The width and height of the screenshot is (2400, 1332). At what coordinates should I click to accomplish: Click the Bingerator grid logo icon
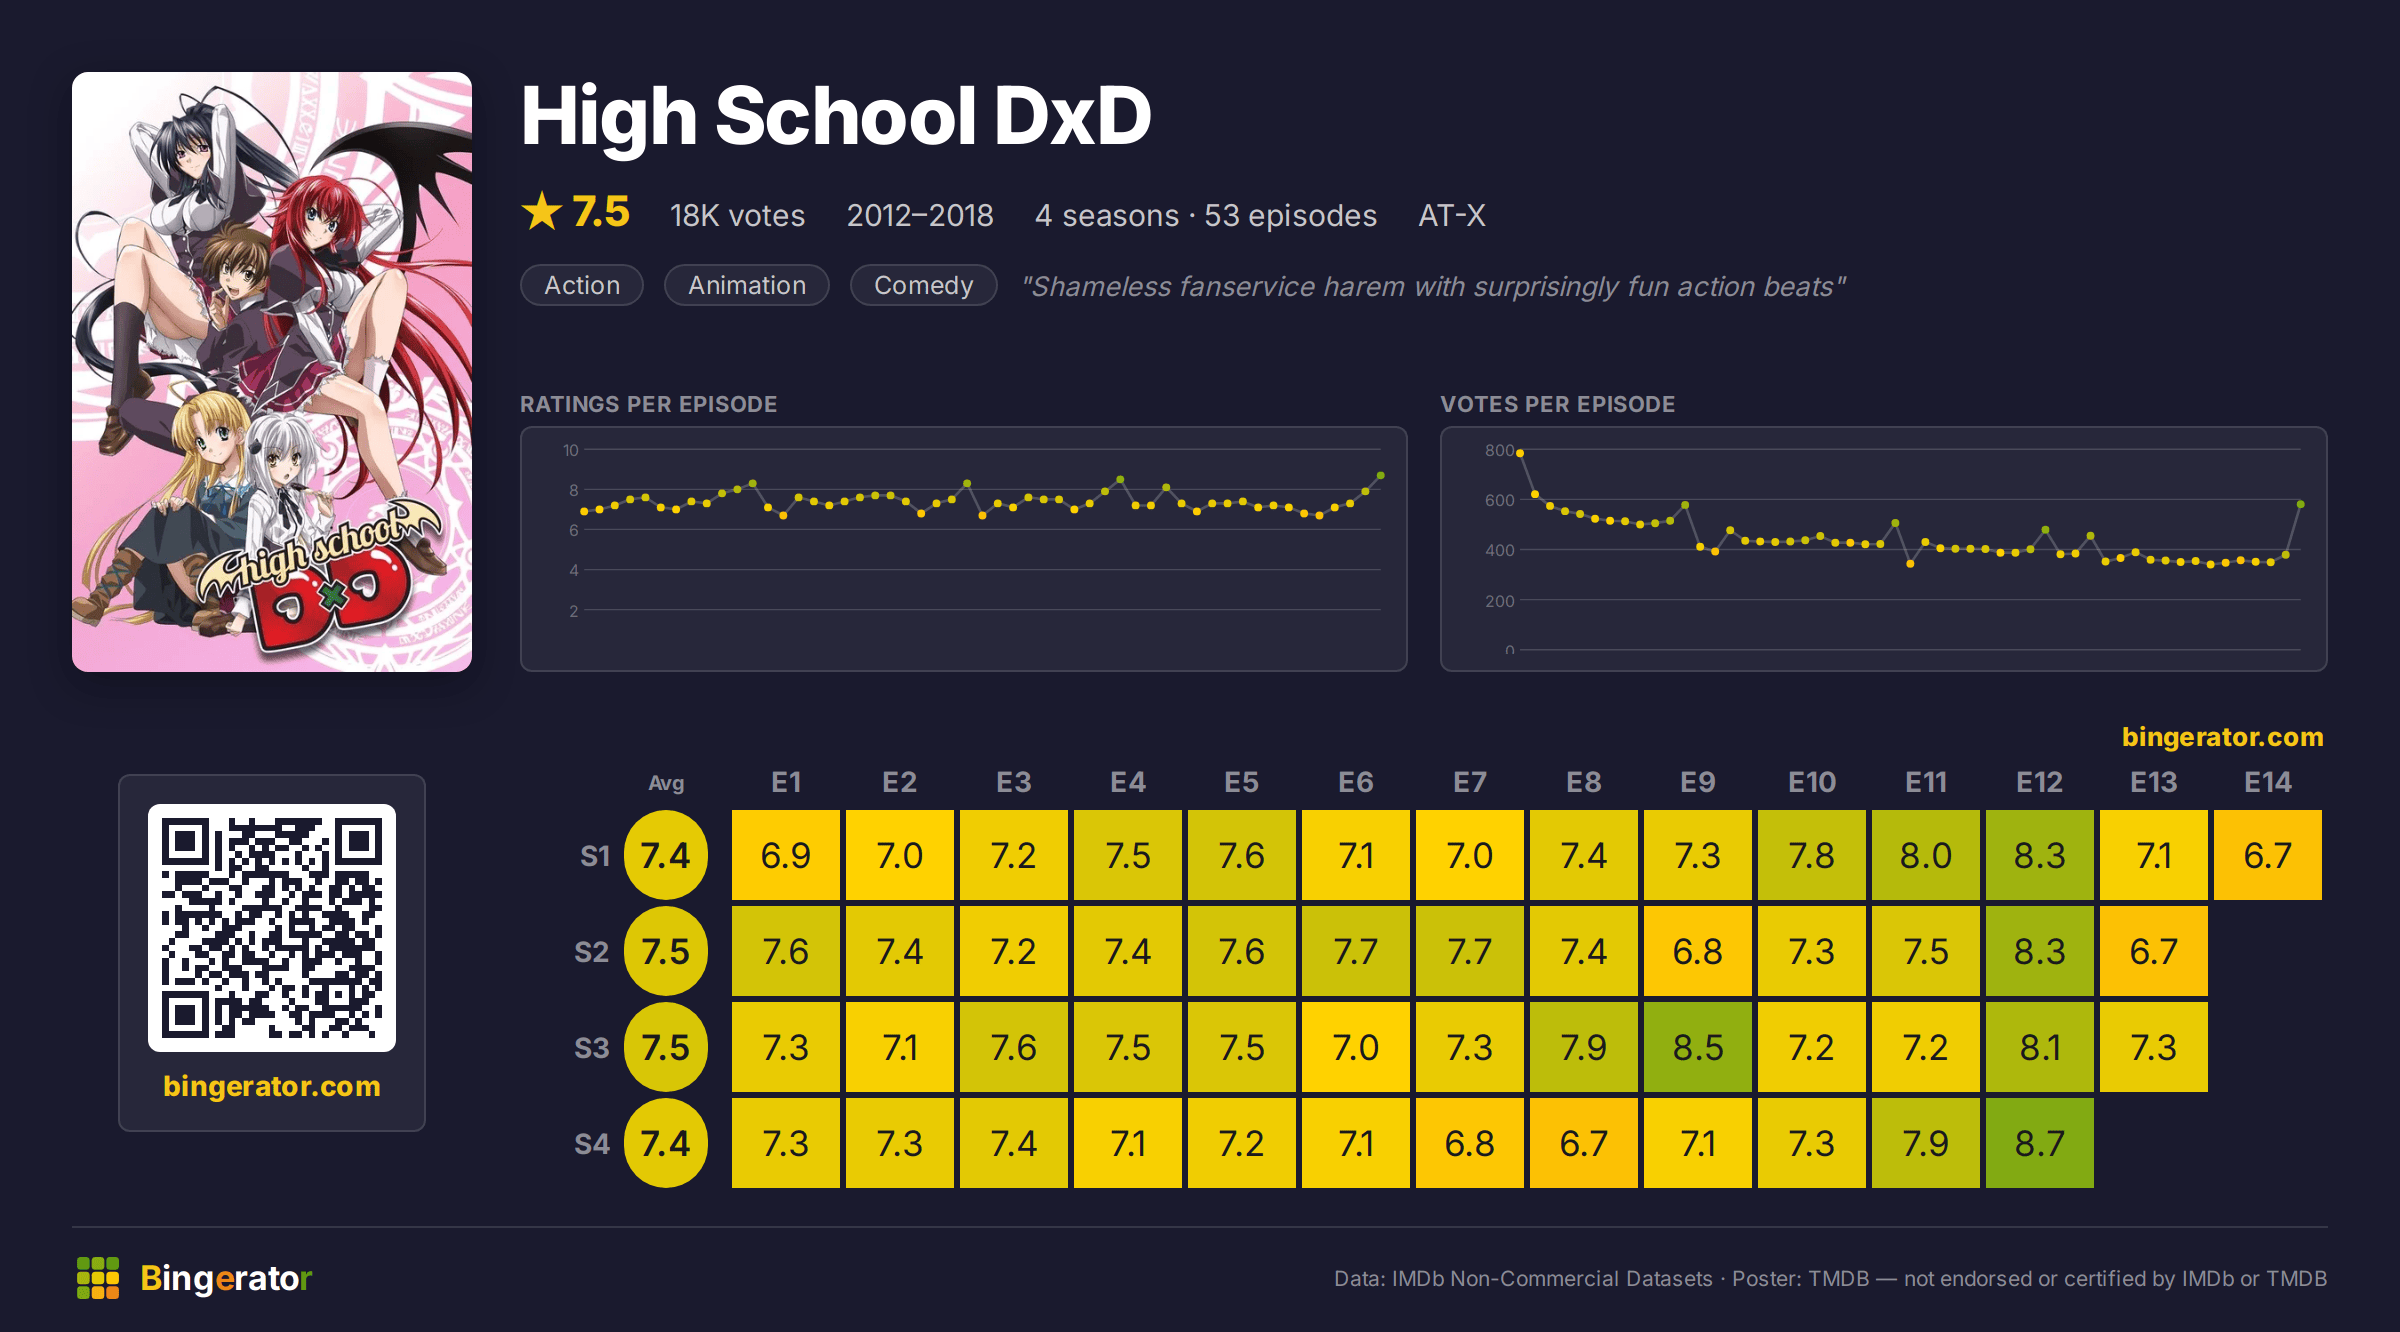tap(98, 1278)
